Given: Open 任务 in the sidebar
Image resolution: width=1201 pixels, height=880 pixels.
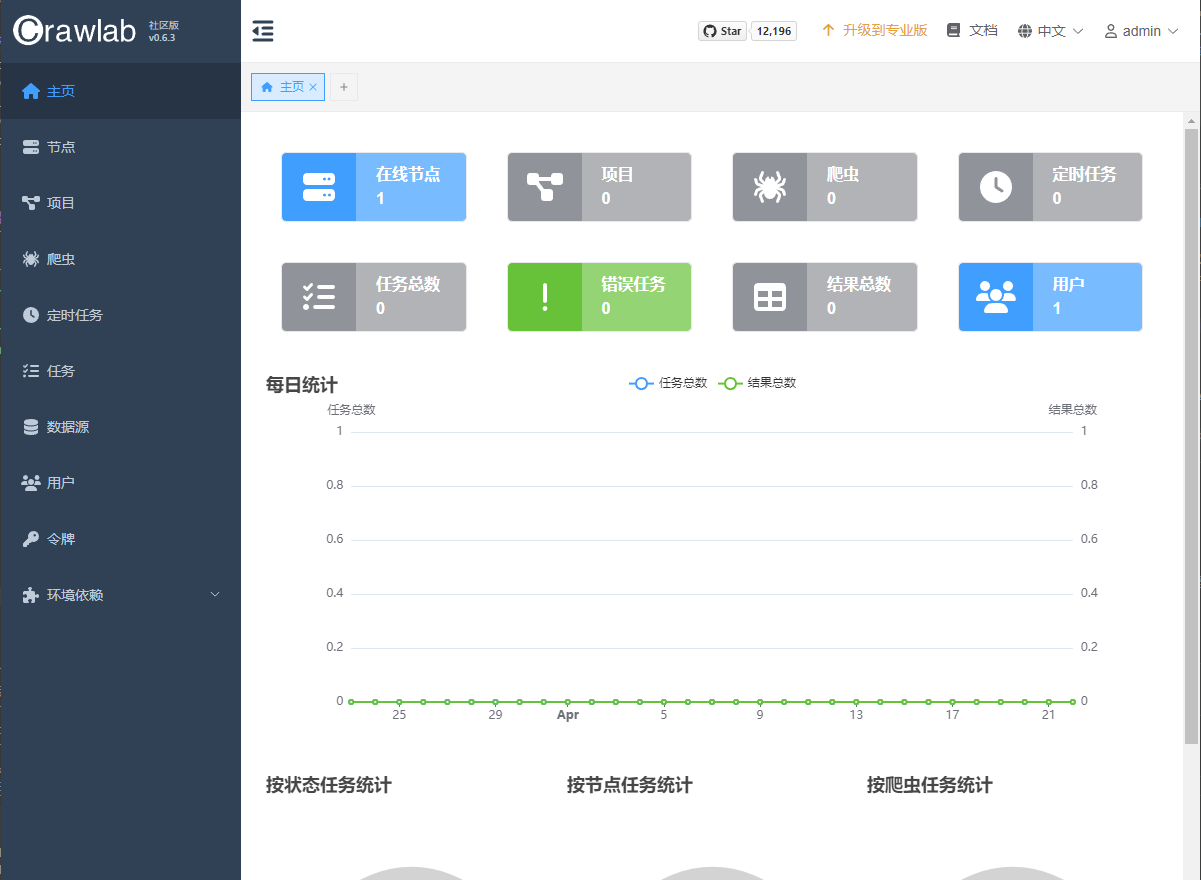Looking at the screenshot, I should coord(120,371).
